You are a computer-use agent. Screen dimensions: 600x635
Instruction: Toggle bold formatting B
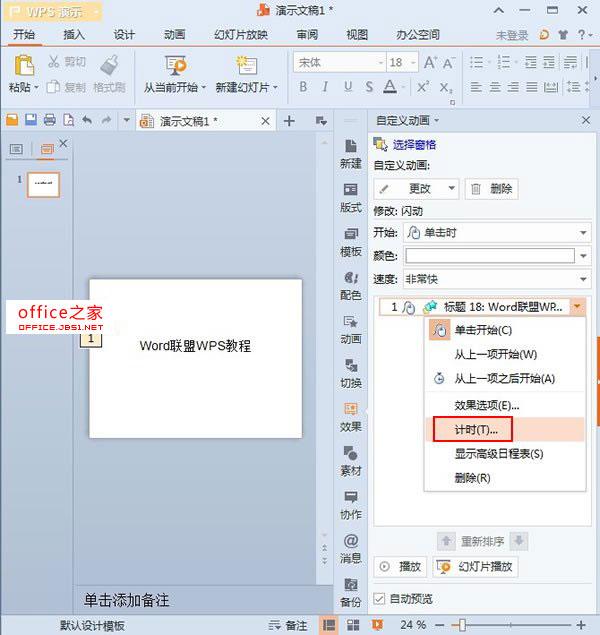click(x=303, y=87)
